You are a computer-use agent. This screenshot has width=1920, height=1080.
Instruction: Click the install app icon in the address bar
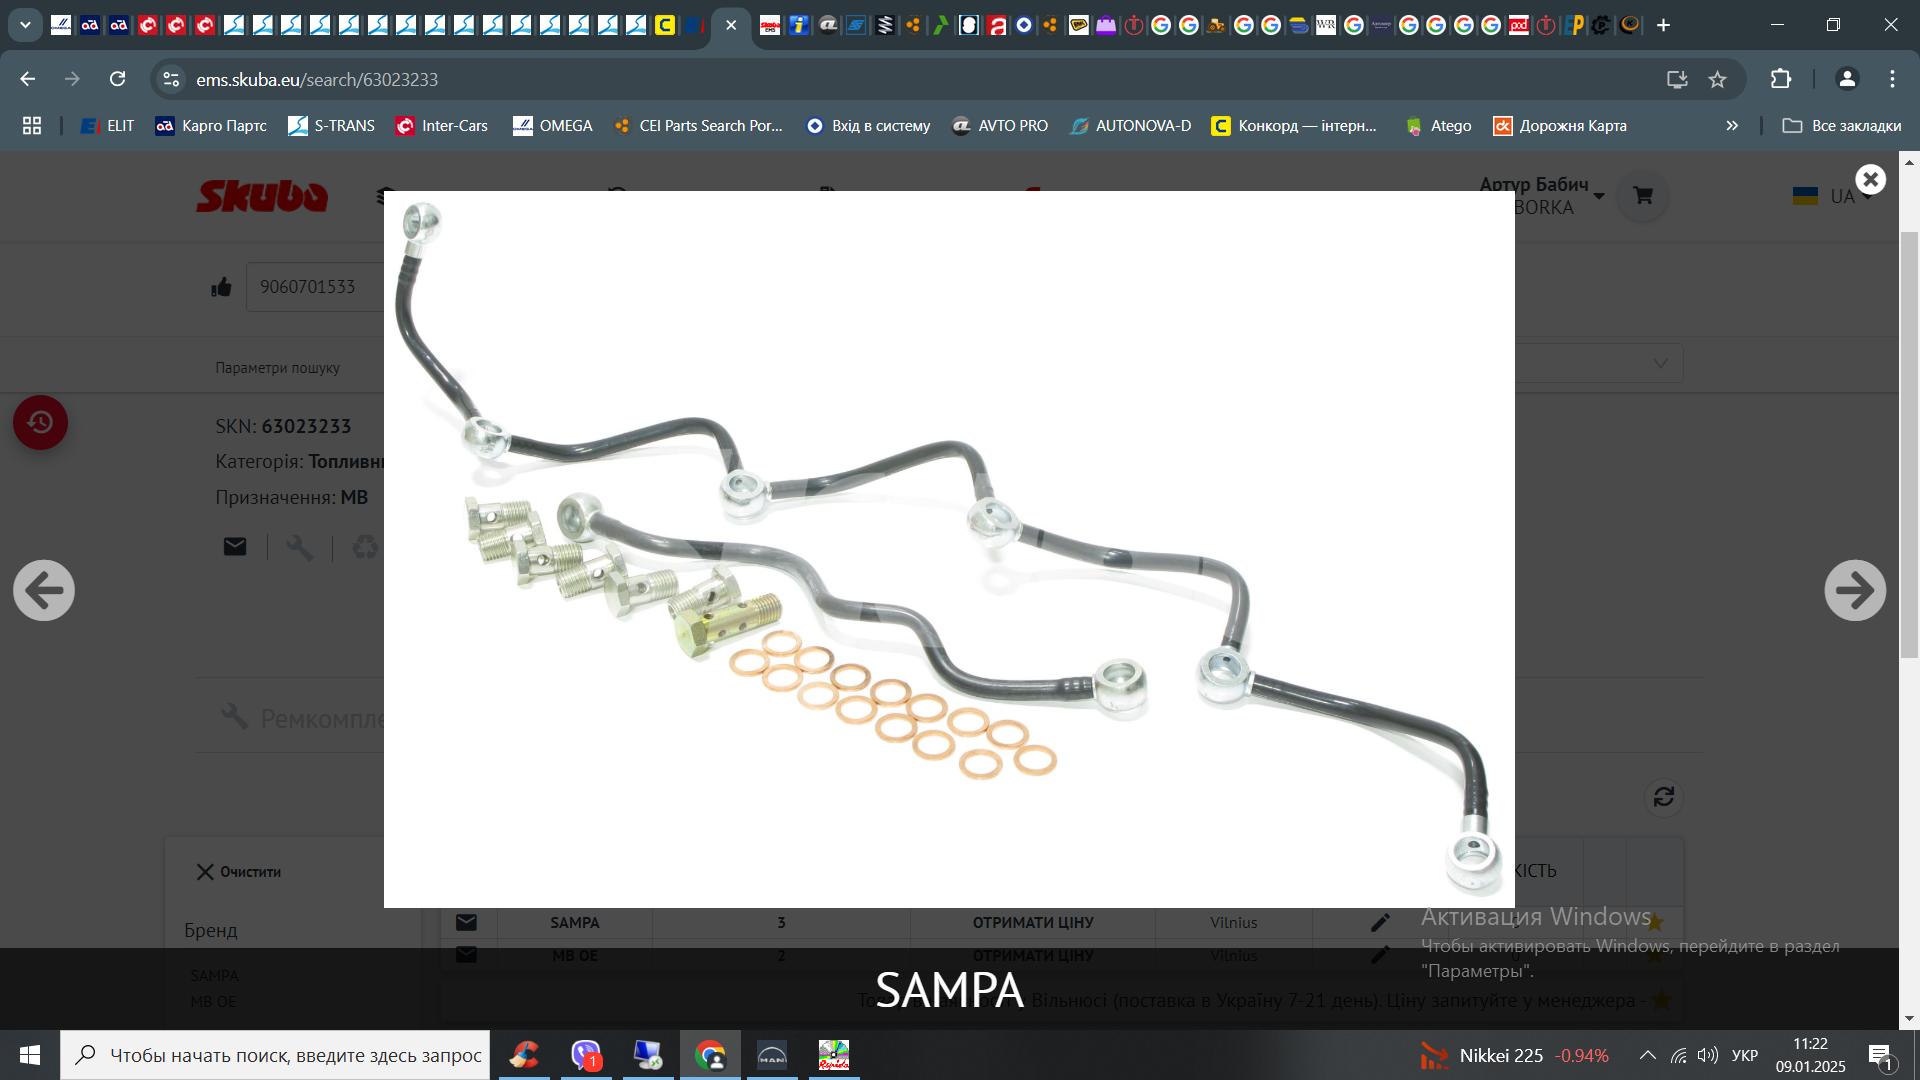coord(1677,79)
